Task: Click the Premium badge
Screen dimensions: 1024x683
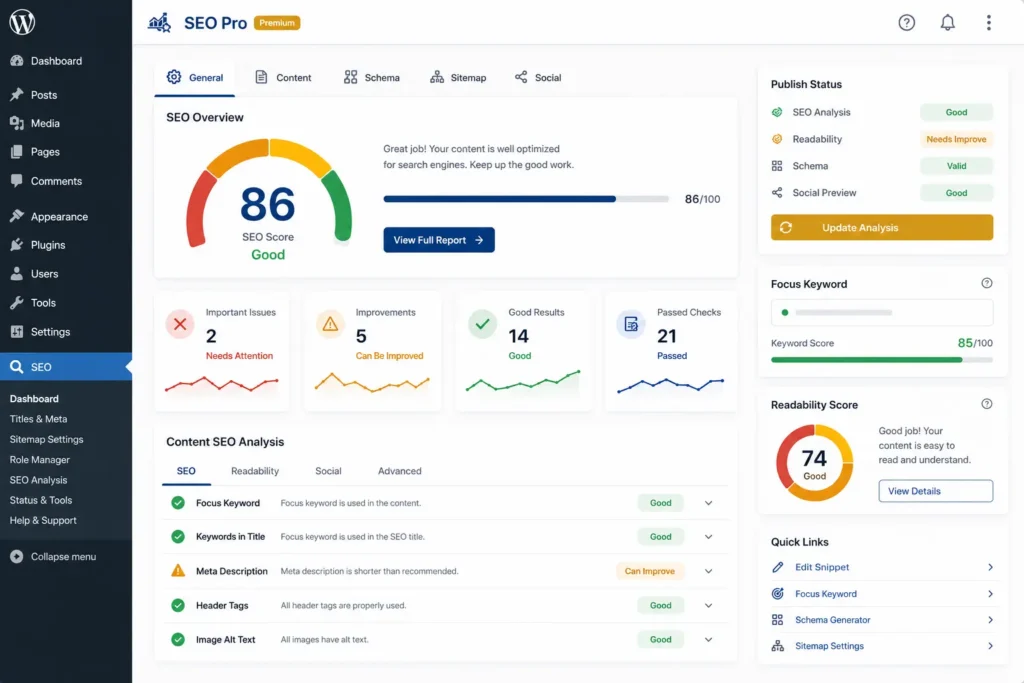Action: pos(277,23)
